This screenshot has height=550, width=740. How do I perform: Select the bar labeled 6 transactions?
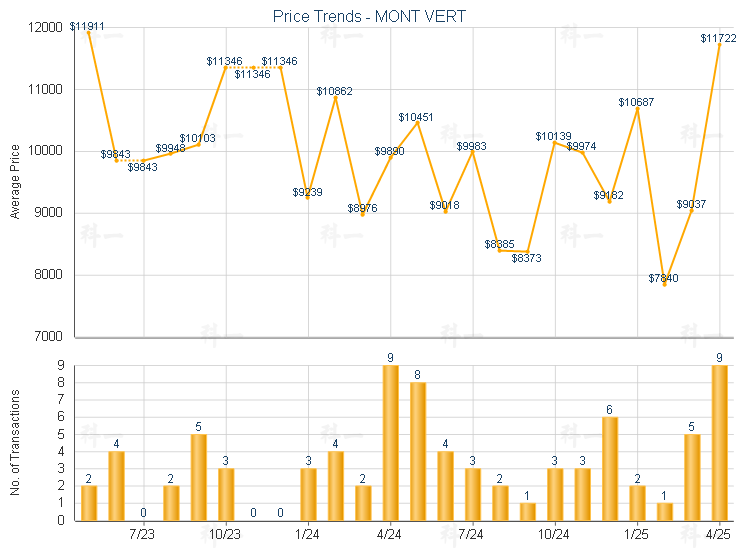610,469
